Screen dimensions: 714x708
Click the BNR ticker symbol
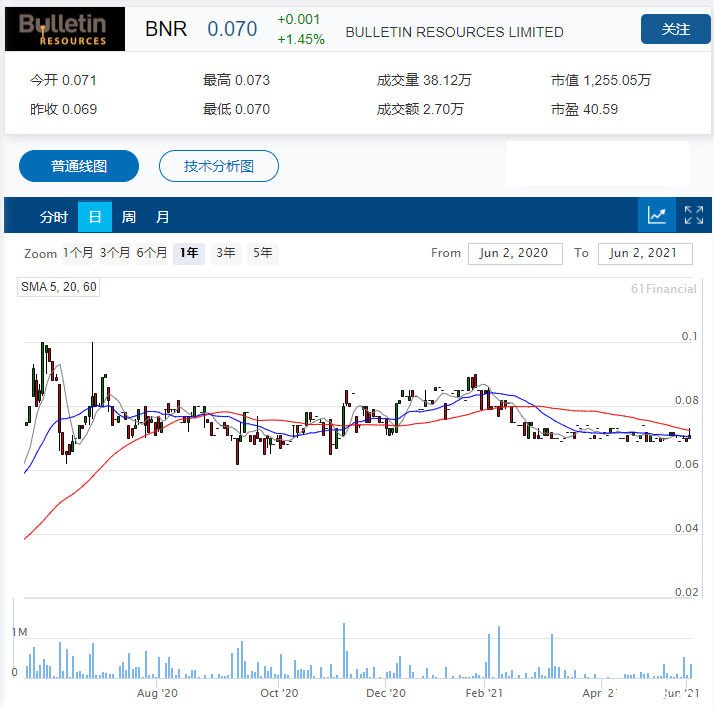tap(166, 29)
